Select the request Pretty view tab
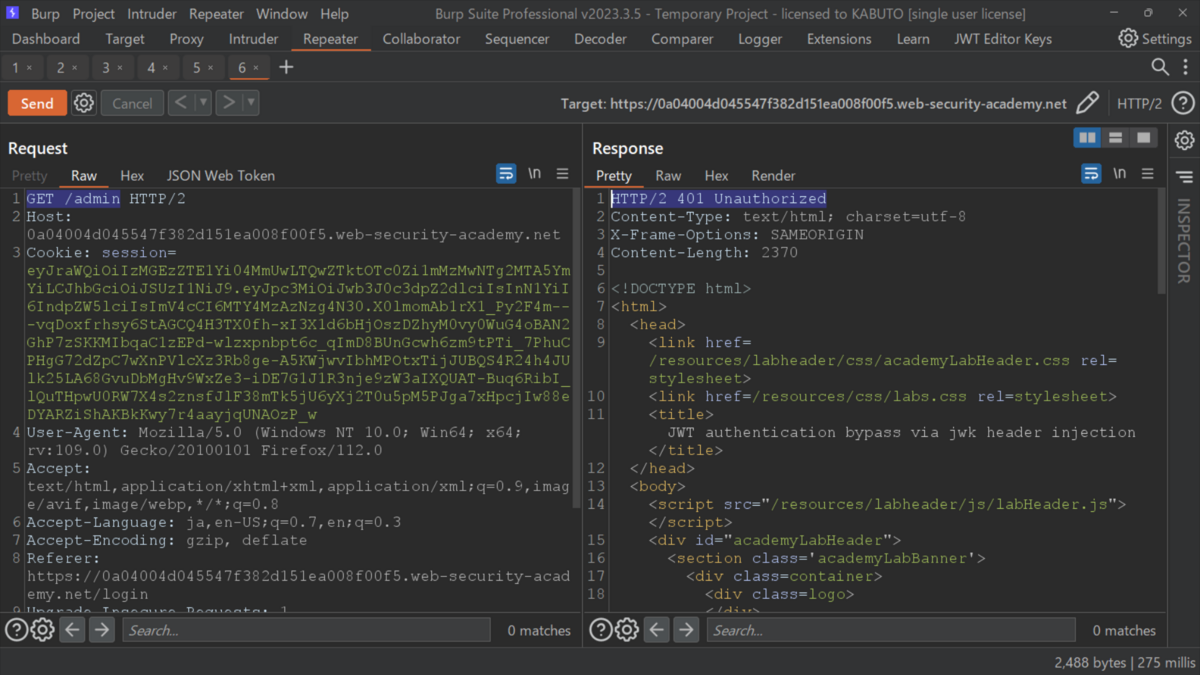Screen dimensions: 1200x675 point(29,175)
